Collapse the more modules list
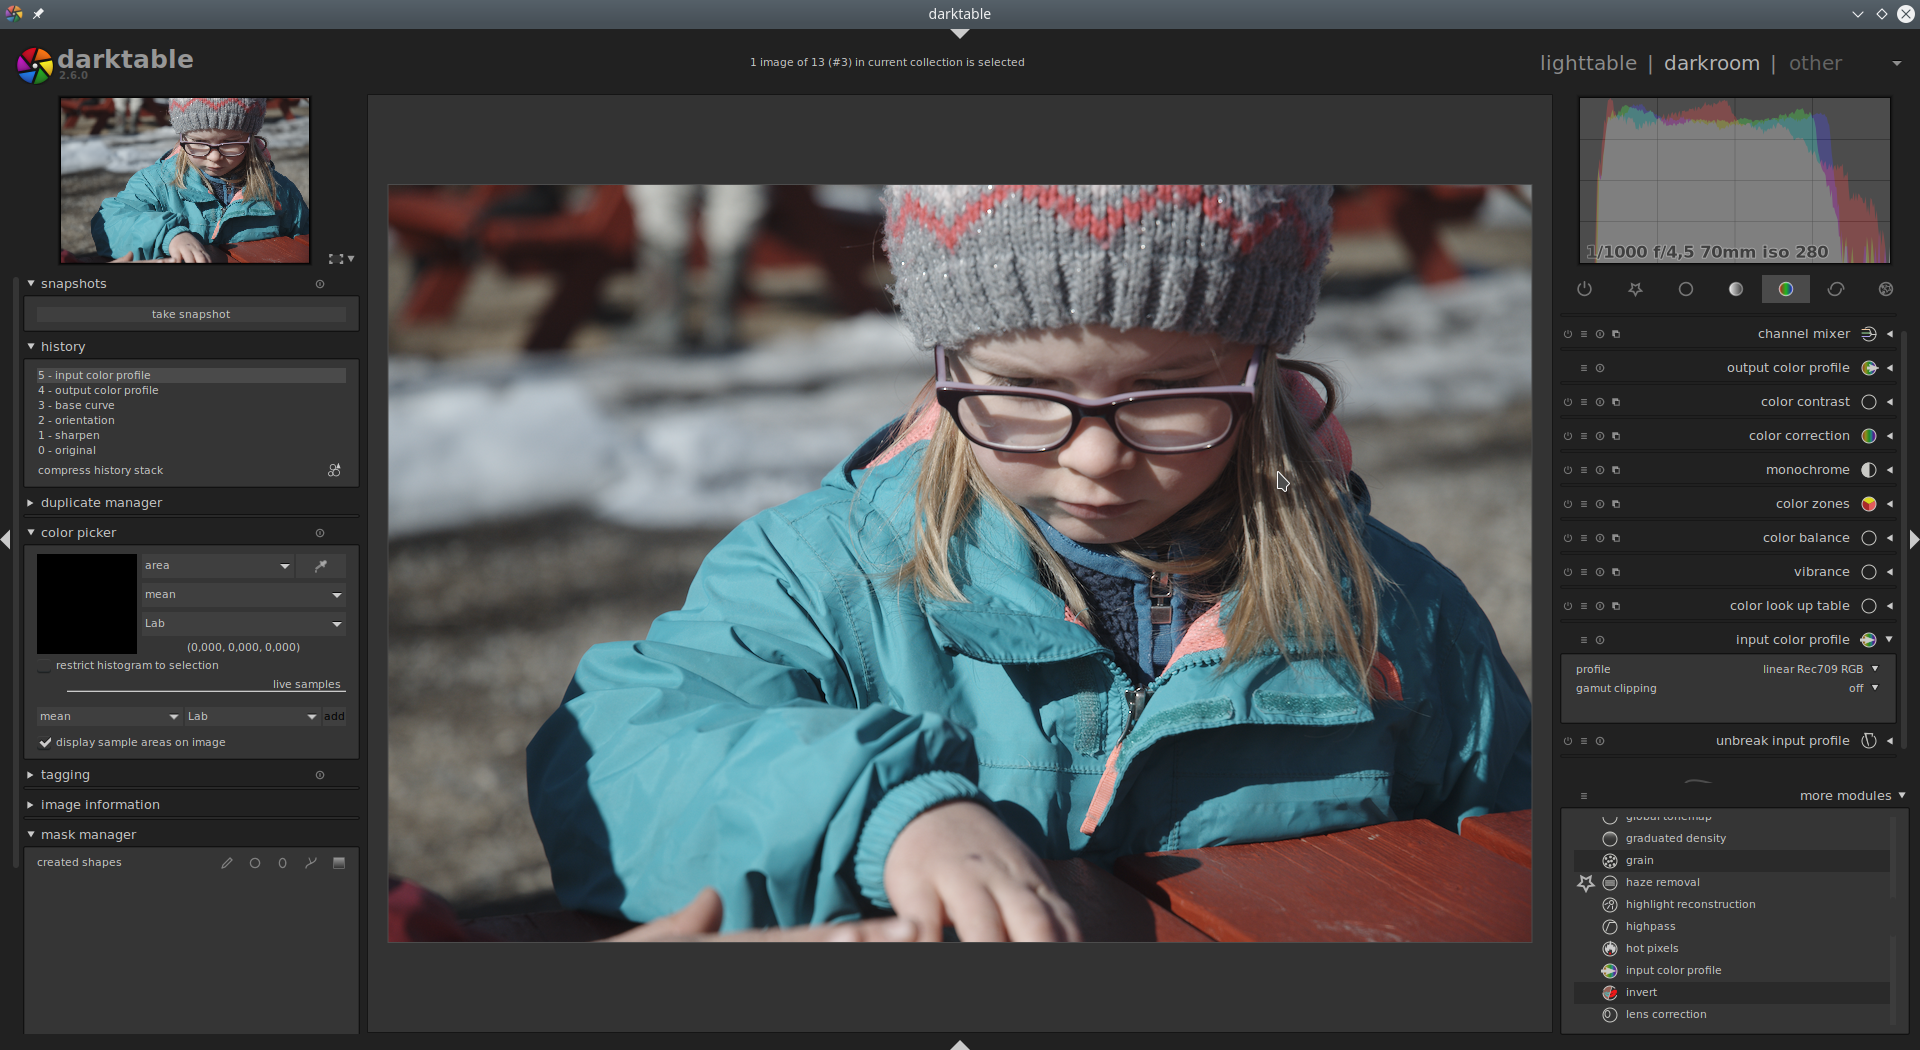Screen dimensions: 1920x1050 1852,796
